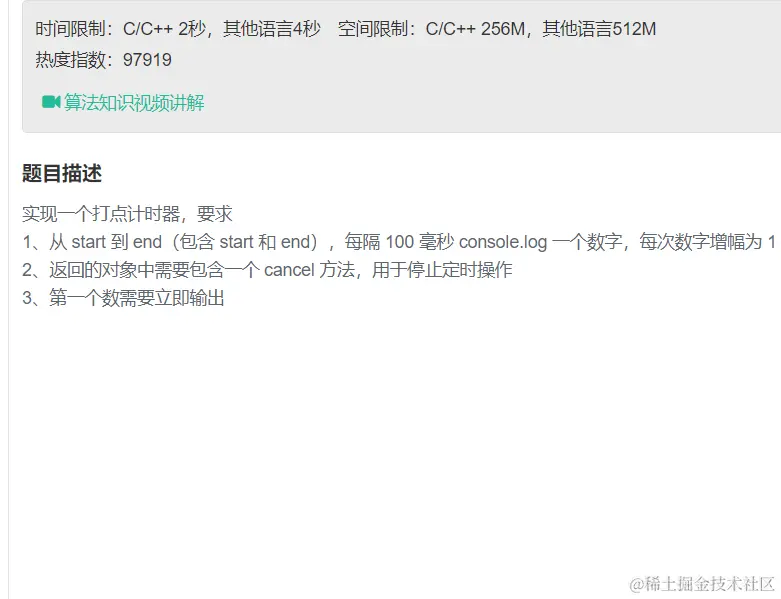The width and height of the screenshot is (781, 599).
Task: Select the 空间限制 label text
Action: click(x=373, y=29)
